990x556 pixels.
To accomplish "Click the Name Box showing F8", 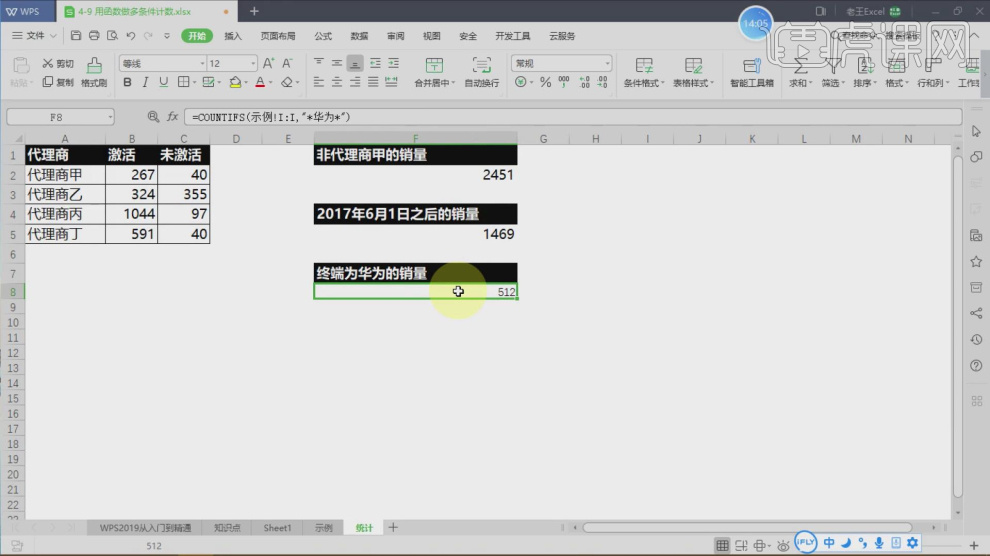I will (57, 117).
